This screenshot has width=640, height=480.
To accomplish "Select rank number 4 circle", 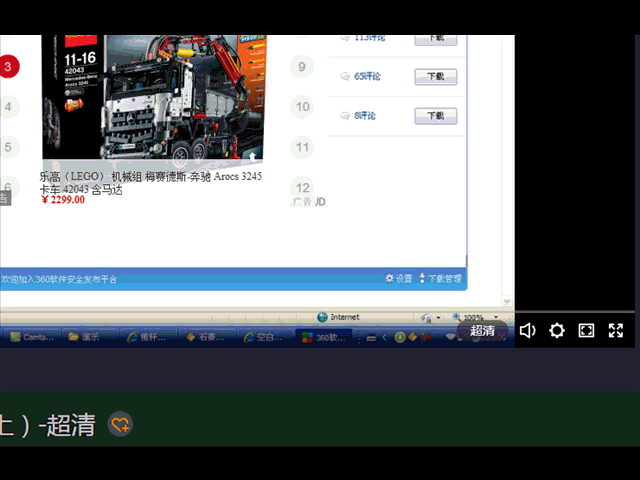I will (8, 107).
